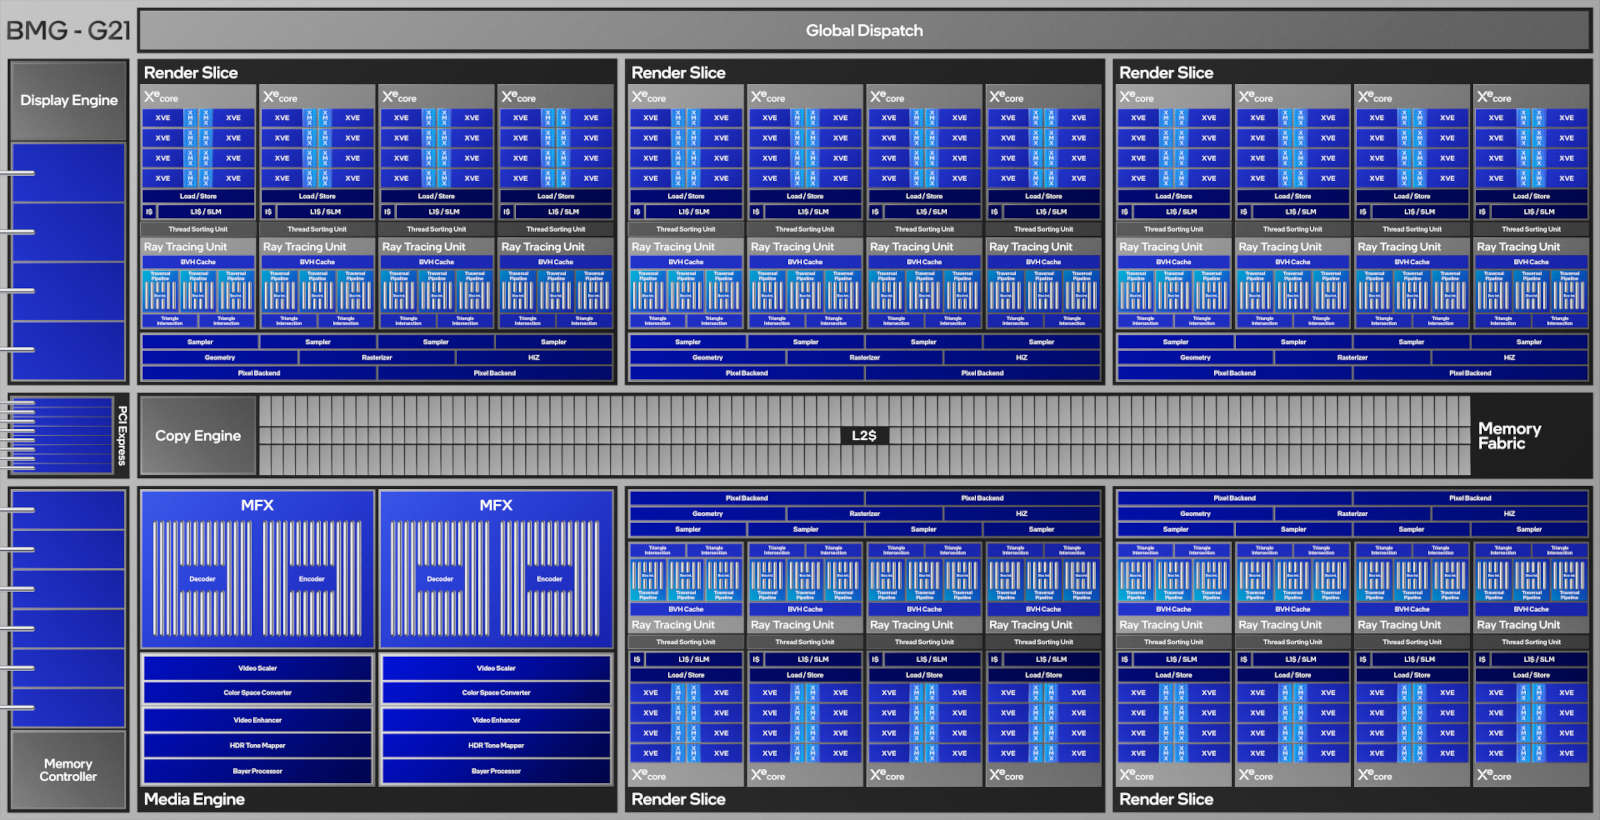Click the Display Engine block
This screenshot has height=820, width=1600.
pyautogui.click(x=69, y=100)
